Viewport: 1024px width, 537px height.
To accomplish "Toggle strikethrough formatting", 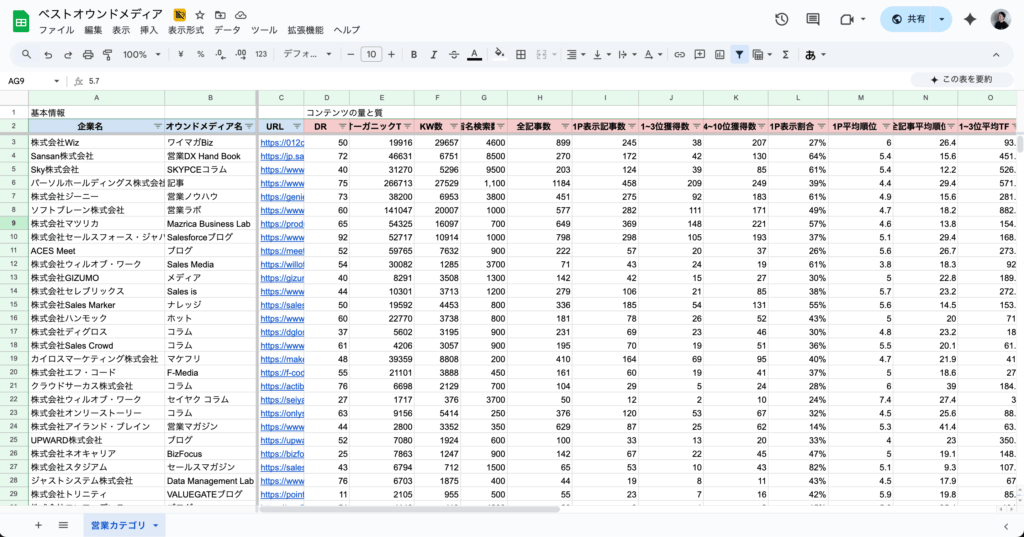I will [x=453, y=55].
